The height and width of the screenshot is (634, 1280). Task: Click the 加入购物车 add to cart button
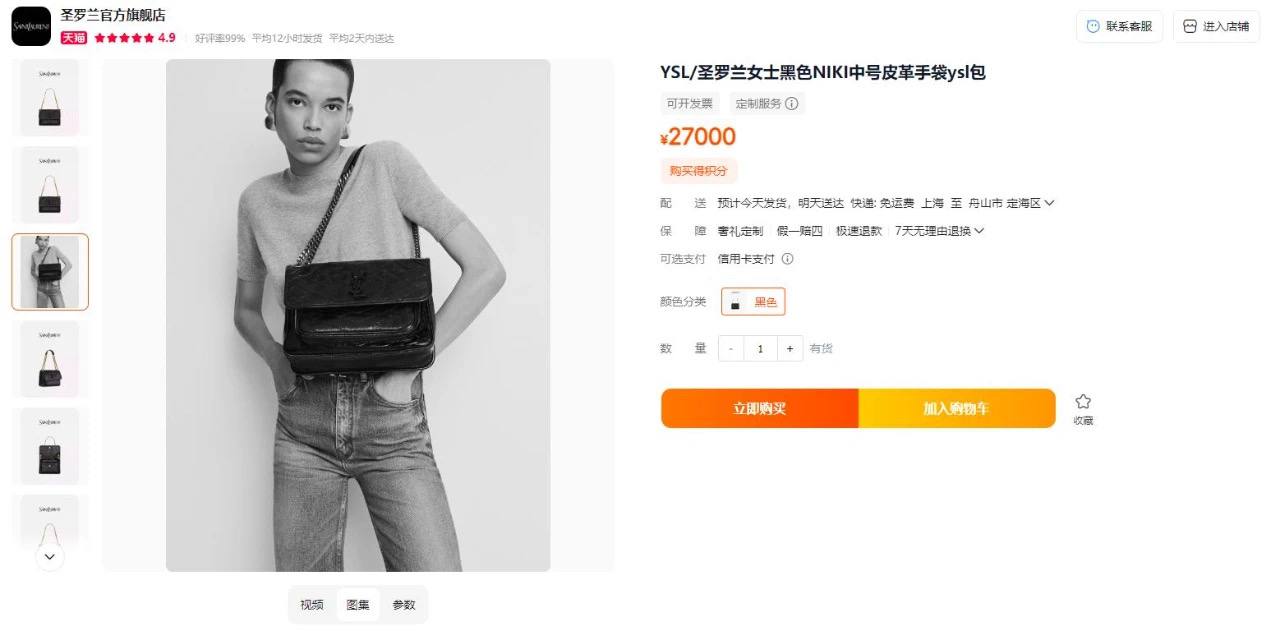coord(957,408)
